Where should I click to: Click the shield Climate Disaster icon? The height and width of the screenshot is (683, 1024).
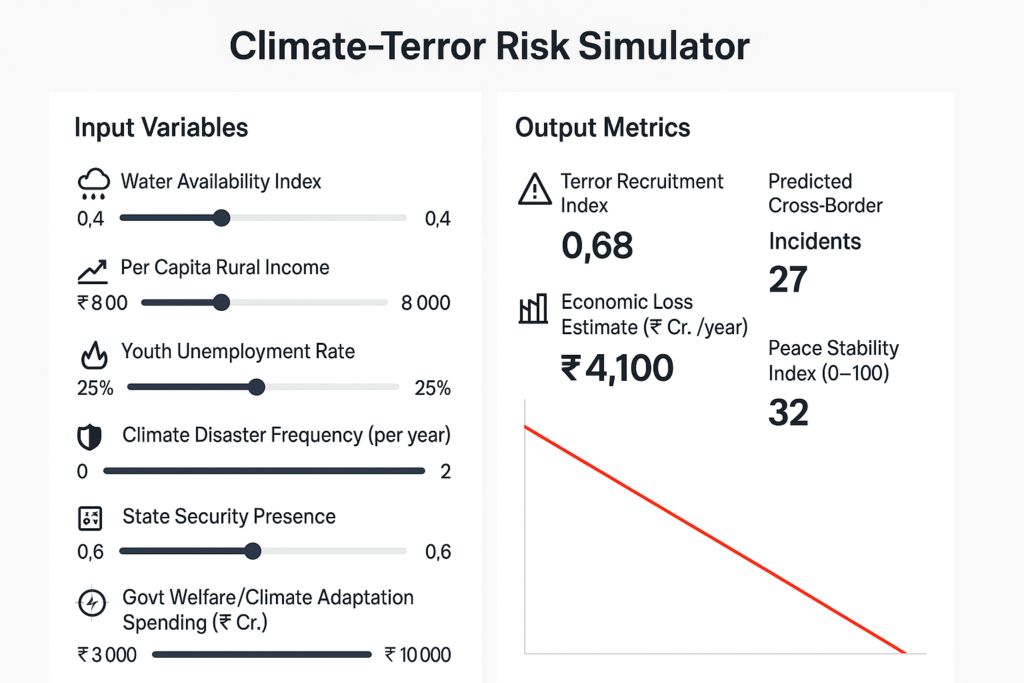coord(90,437)
